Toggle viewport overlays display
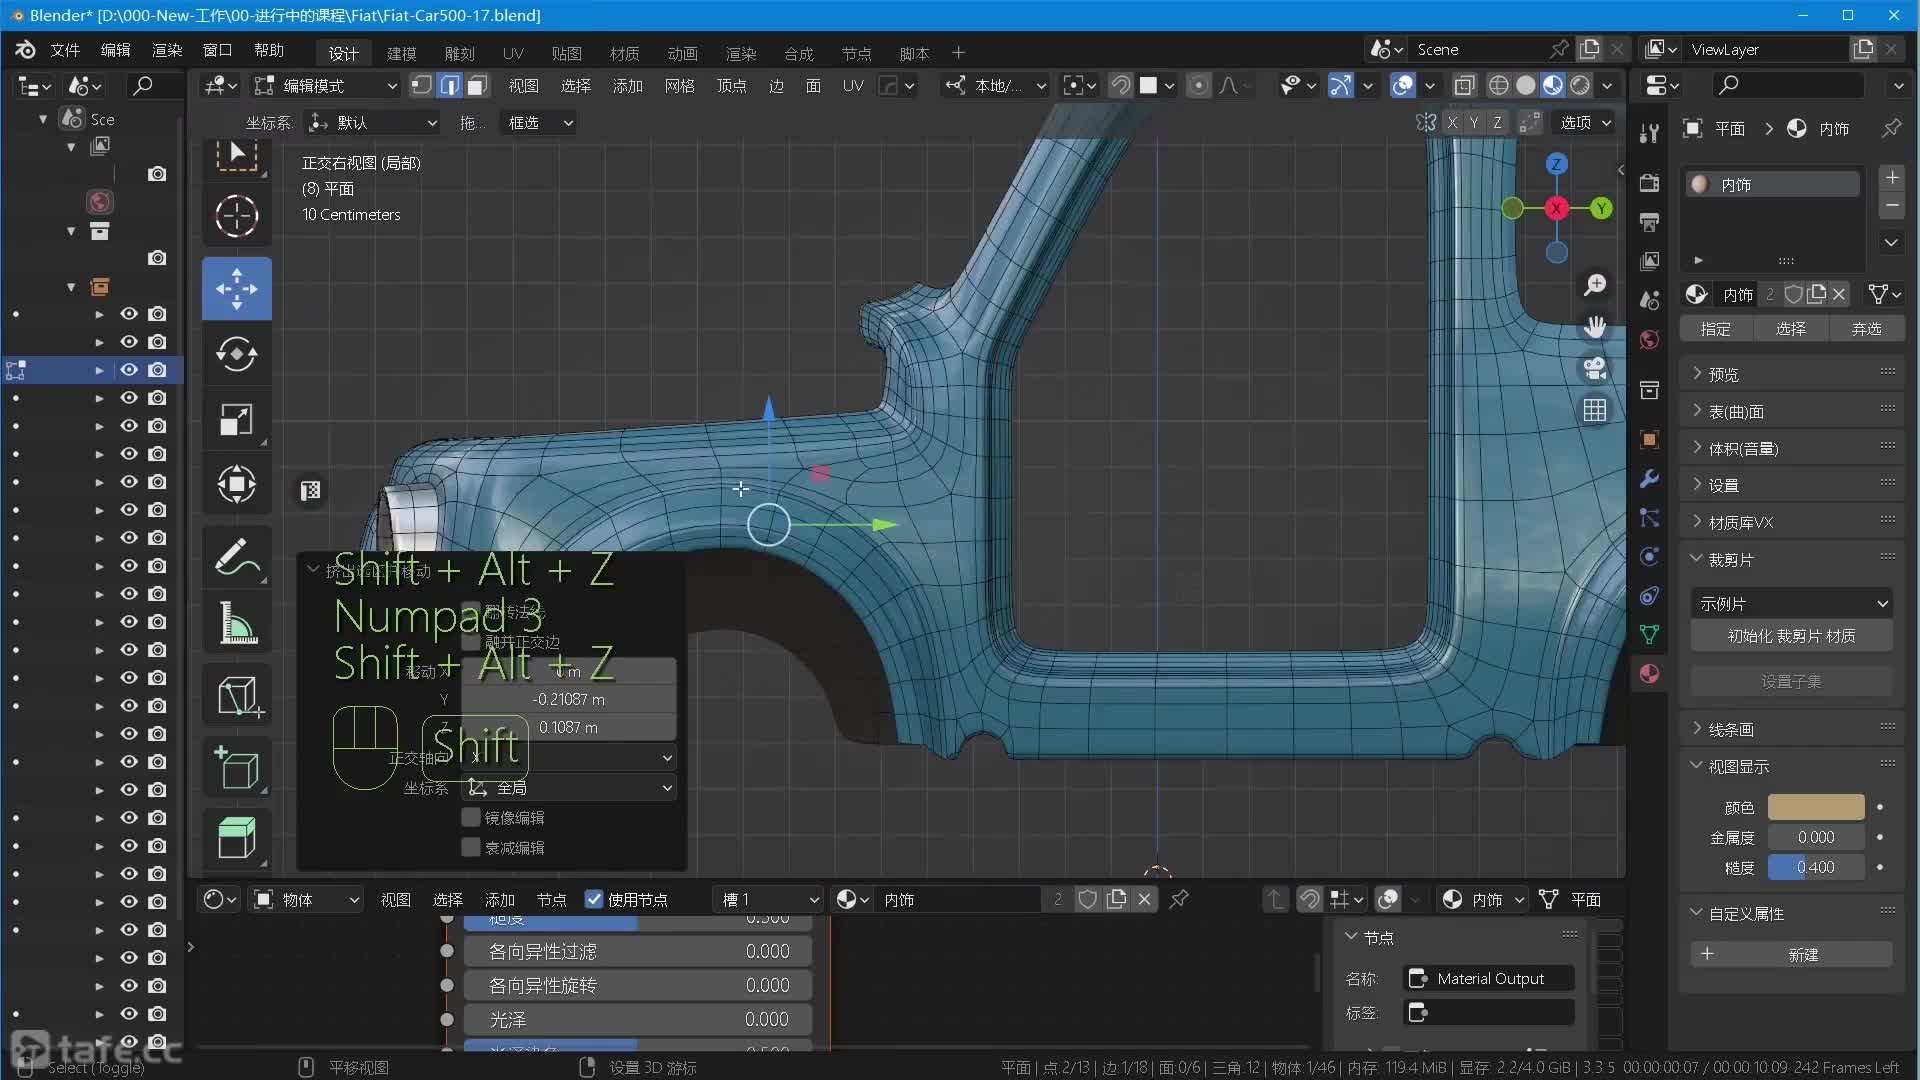Image resolution: width=1920 pixels, height=1080 pixels. point(1402,85)
